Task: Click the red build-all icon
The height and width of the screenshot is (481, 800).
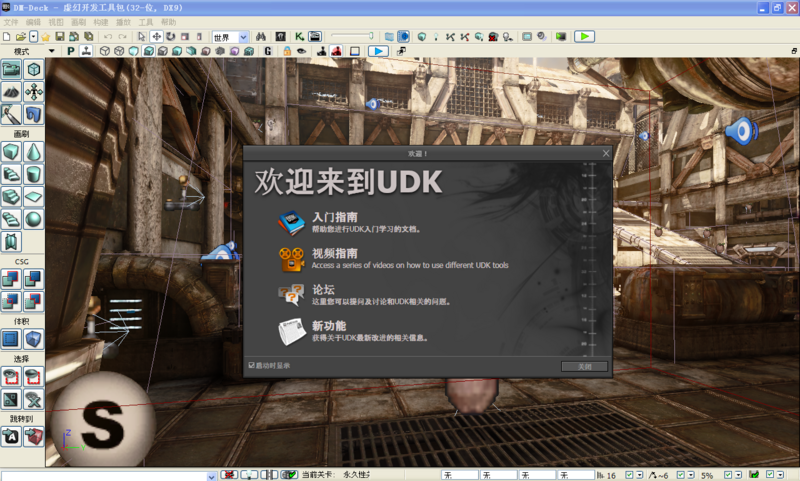Action: [x=493, y=37]
